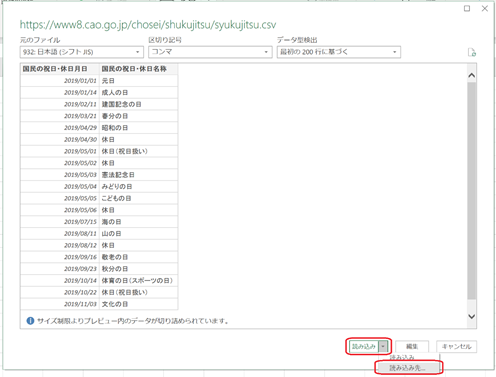496x377 pixels.
Task: Click the cell 2019/10/22
Action: (x=60, y=292)
